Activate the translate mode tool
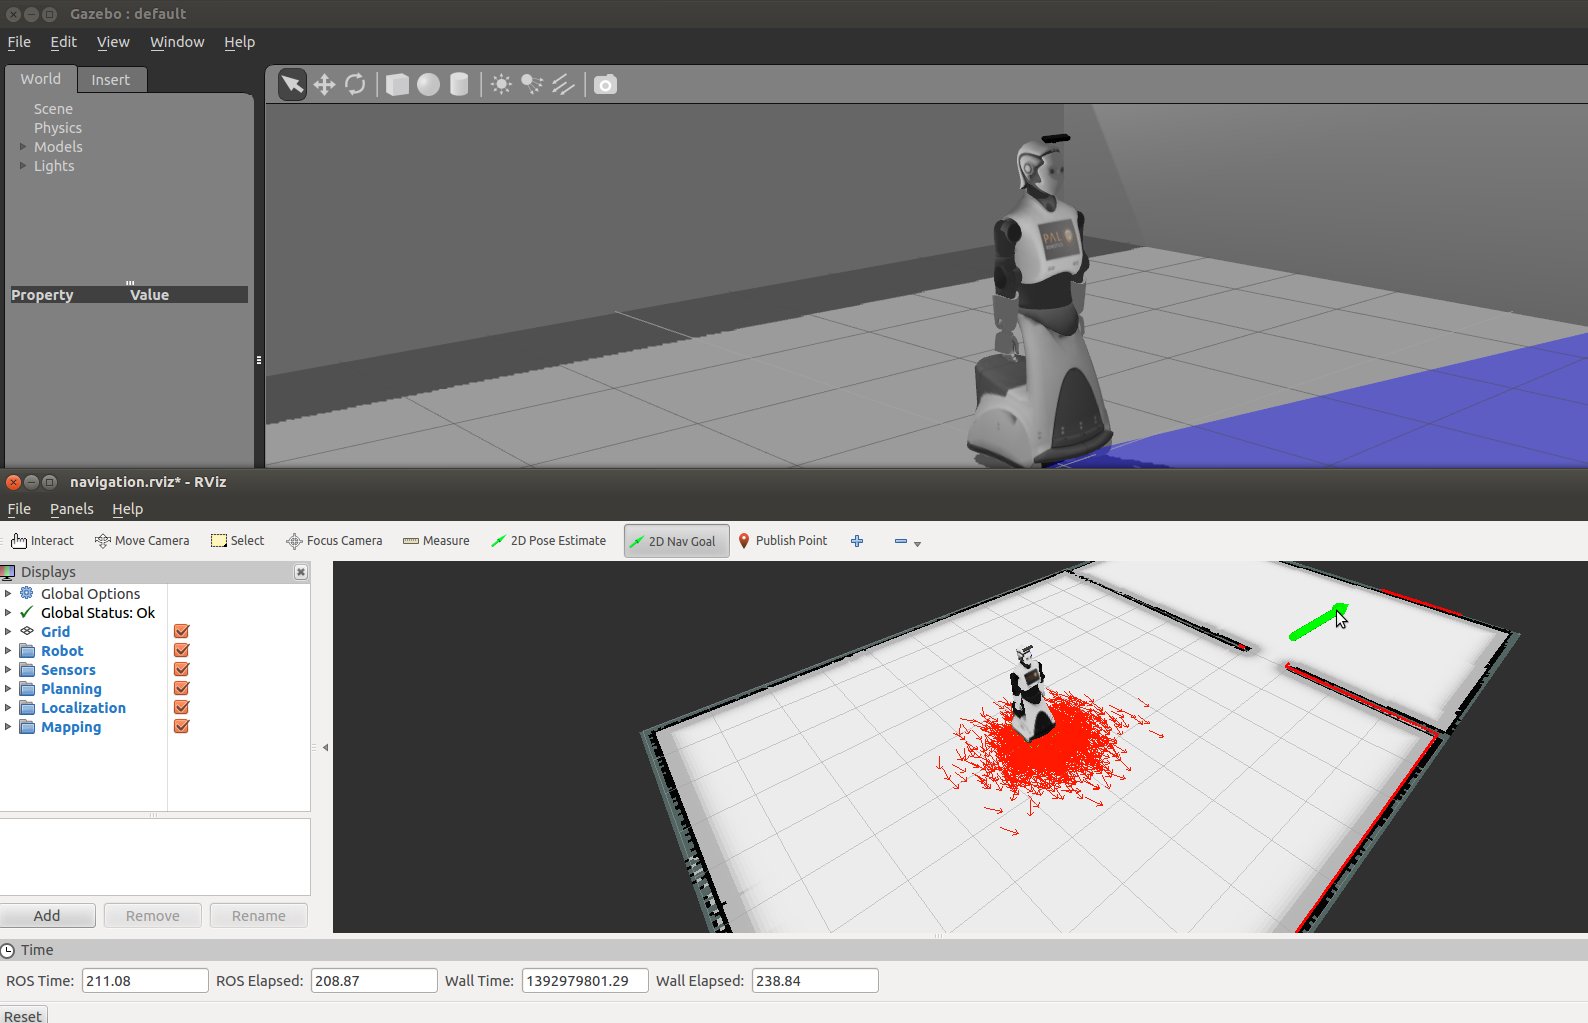The image size is (1588, 1023). pos(324,85)
